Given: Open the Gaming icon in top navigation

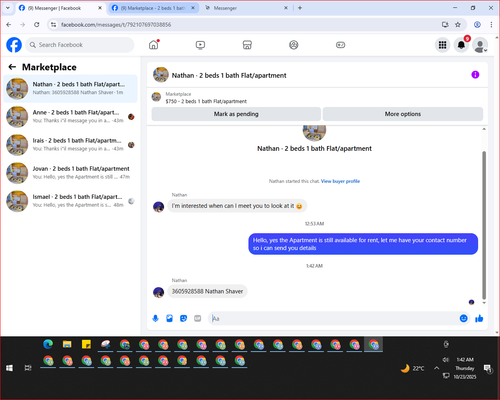Looking at the screenshot, I should coord(340,45).
